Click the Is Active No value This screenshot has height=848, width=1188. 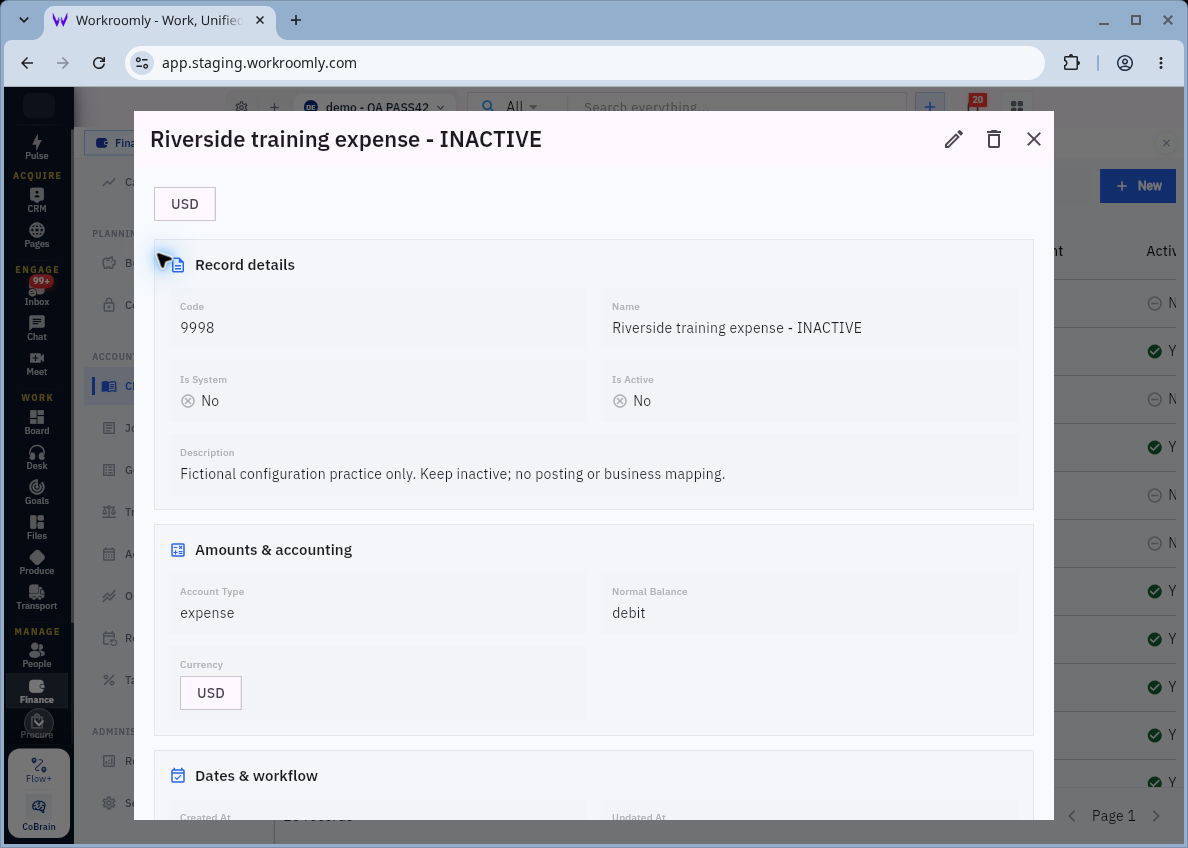point(632,401)
